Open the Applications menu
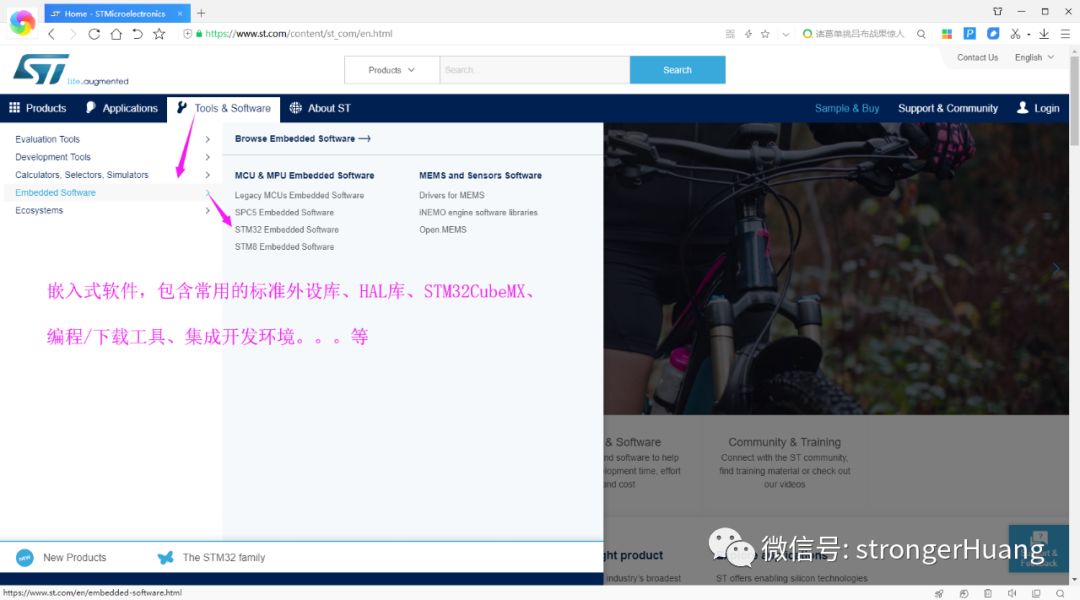 [122, 108]
